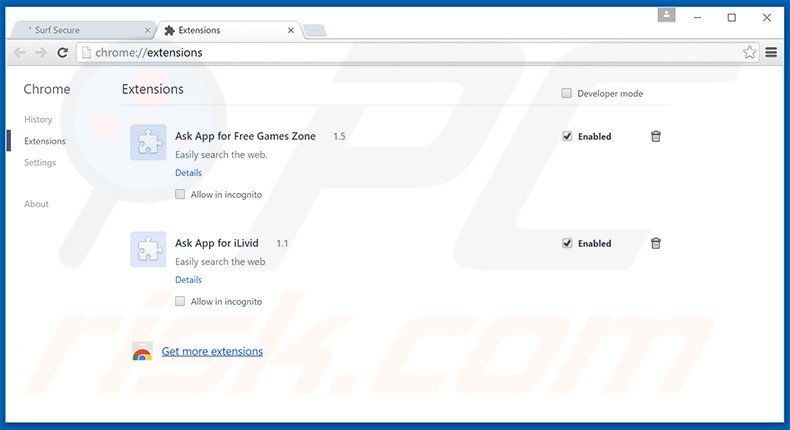Open Settings in the sidebar
Screen dimensions: 790x430
pos(40,162)
